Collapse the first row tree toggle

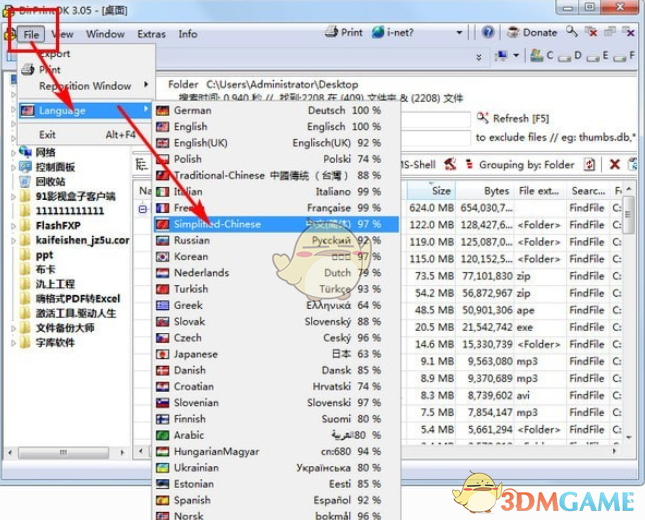point(142,209)
